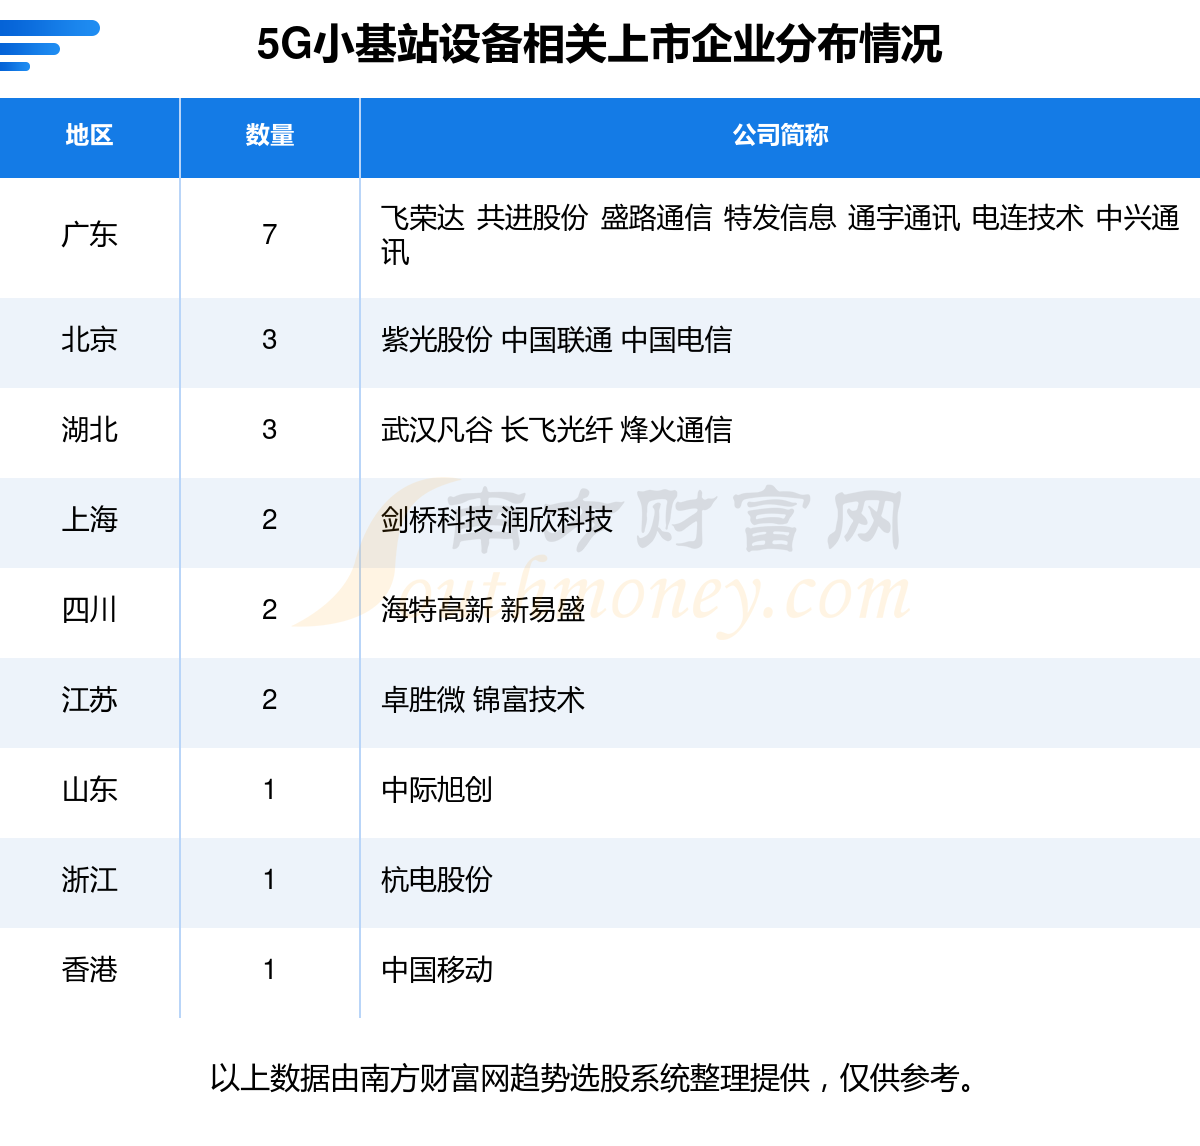1200x1146 pixels.
Task: Click the company name 通宇通讯
Action: (904, 218)
